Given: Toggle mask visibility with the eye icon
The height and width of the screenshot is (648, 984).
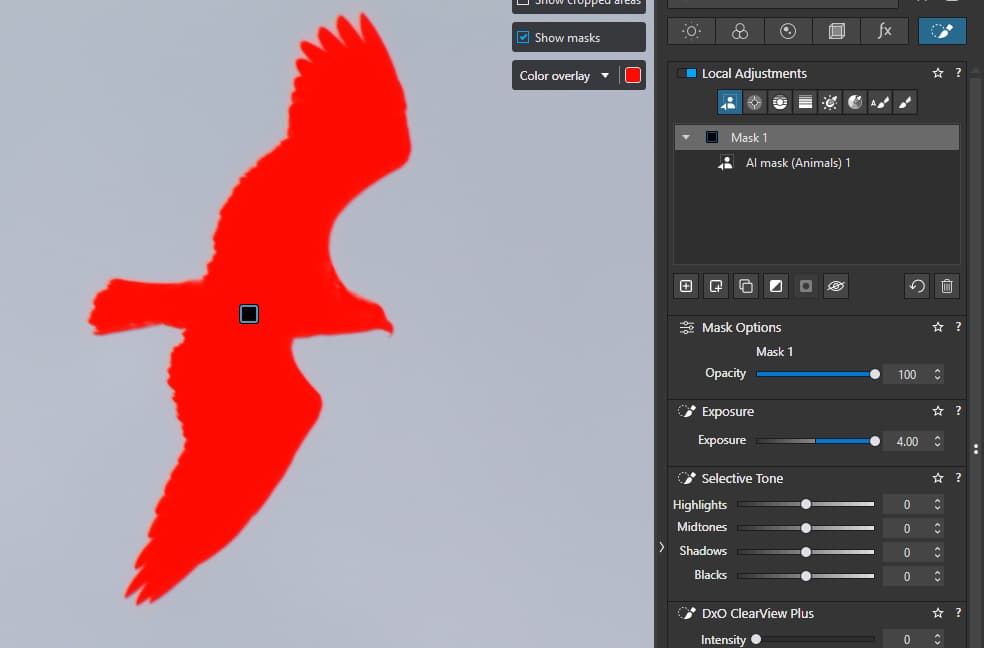Looking at the screenshot, I should [836, 286].
